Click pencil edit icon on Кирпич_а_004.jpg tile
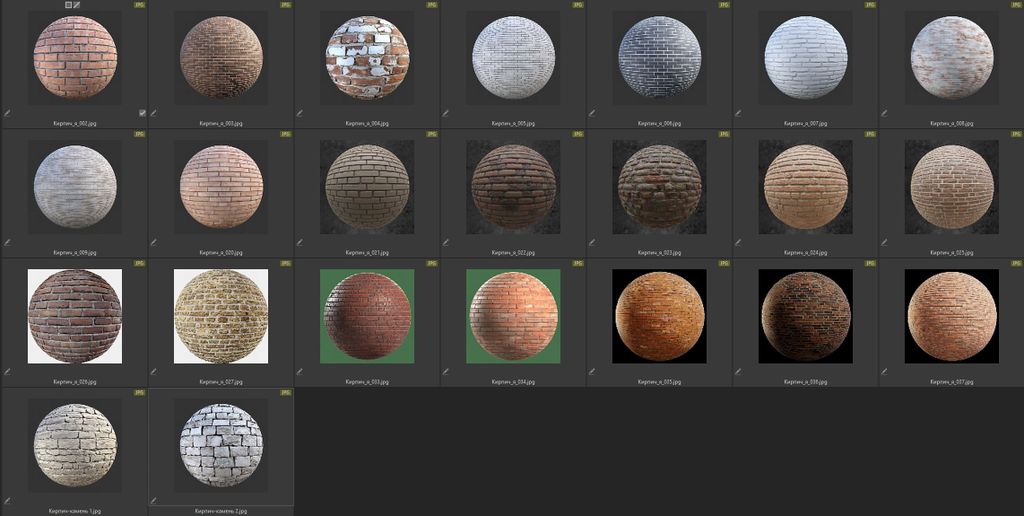The height and width of the screenshot is (516, 1024). [299, 113]
